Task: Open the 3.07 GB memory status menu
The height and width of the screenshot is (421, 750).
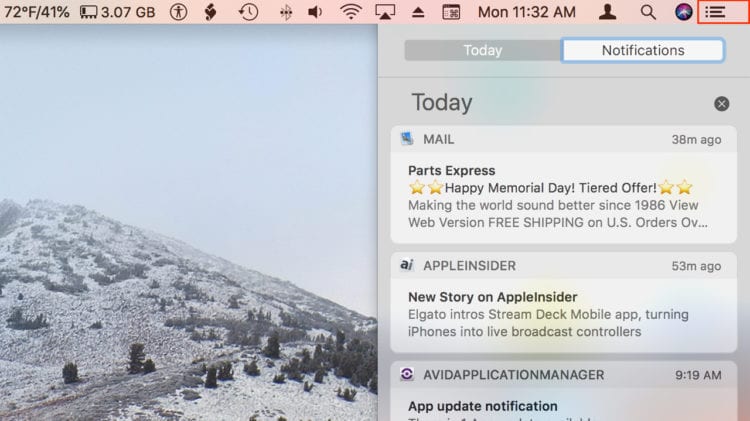Action: (118, 12)
